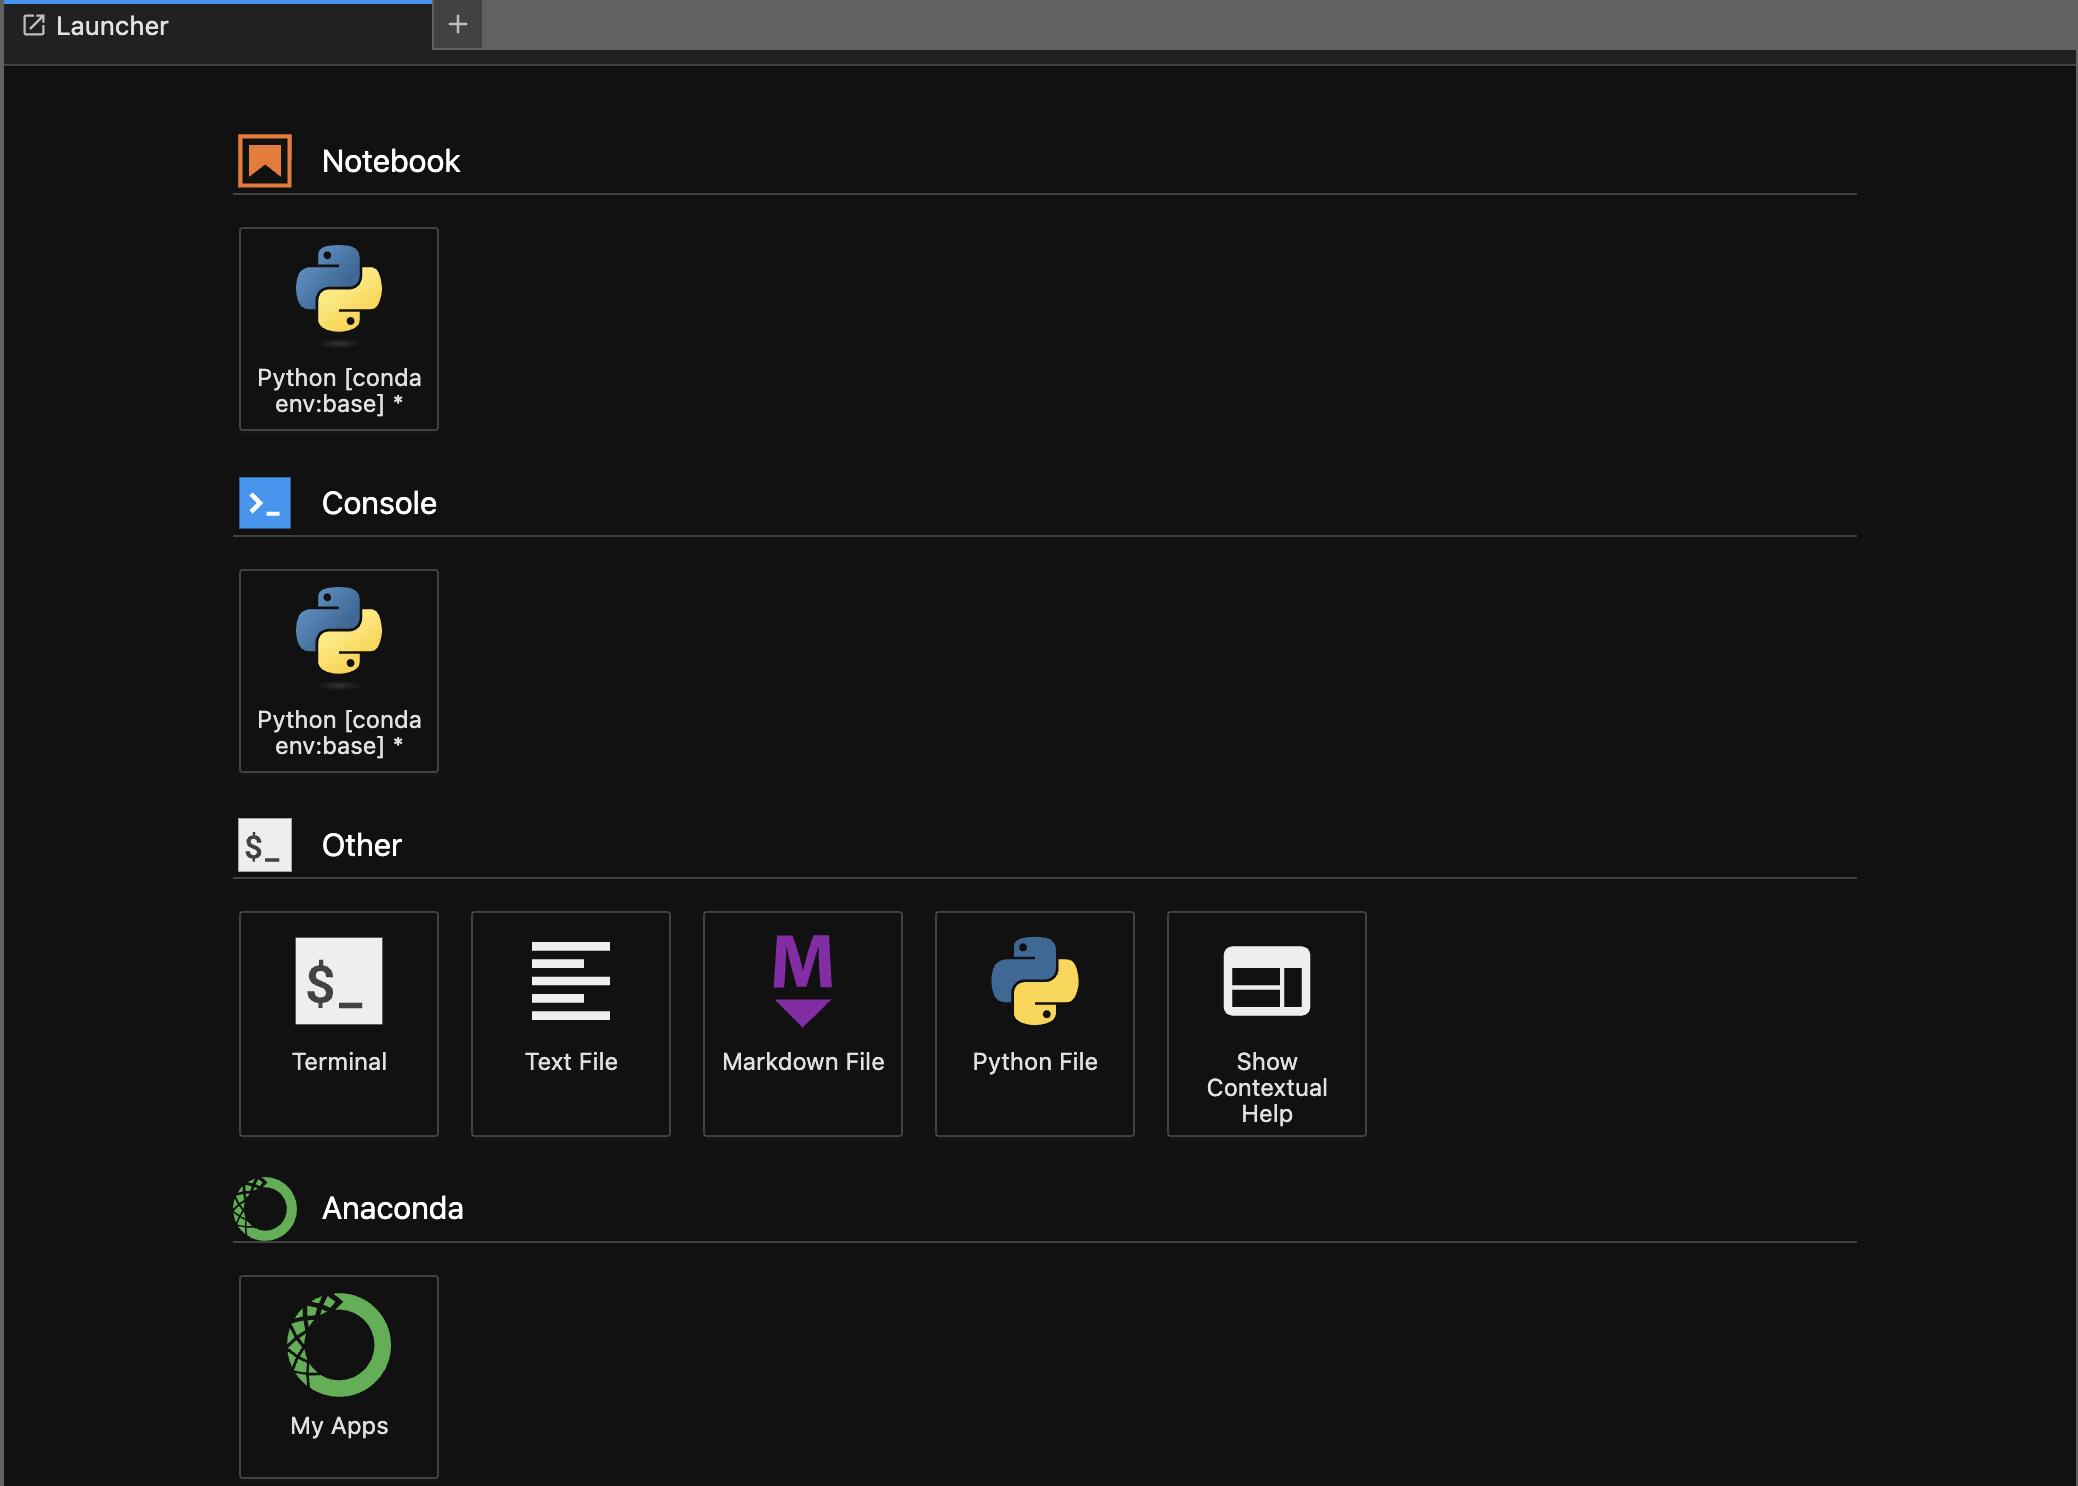
Task: Create a new Text File
Action: [570, 1022]
